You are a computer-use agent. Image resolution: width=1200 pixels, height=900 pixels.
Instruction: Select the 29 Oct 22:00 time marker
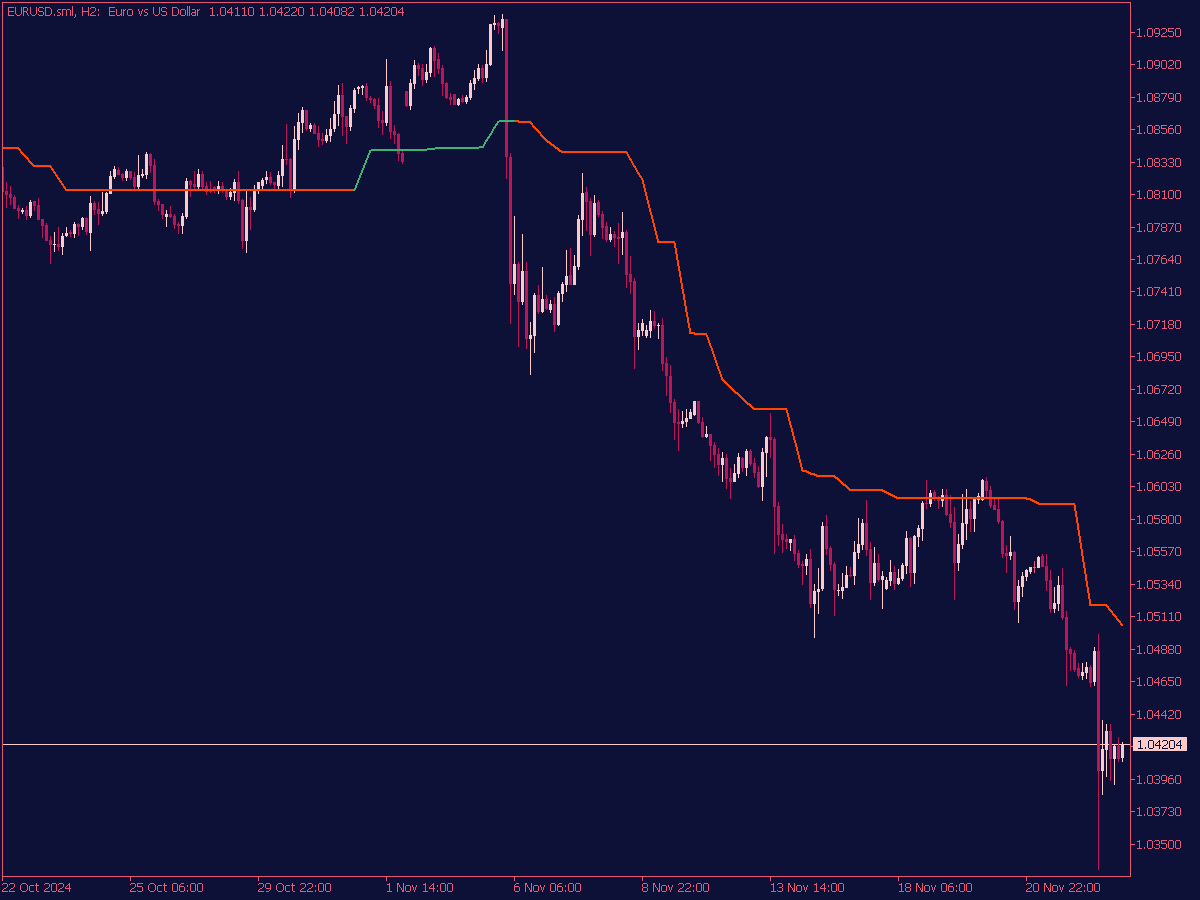click(x=294, y=887)
